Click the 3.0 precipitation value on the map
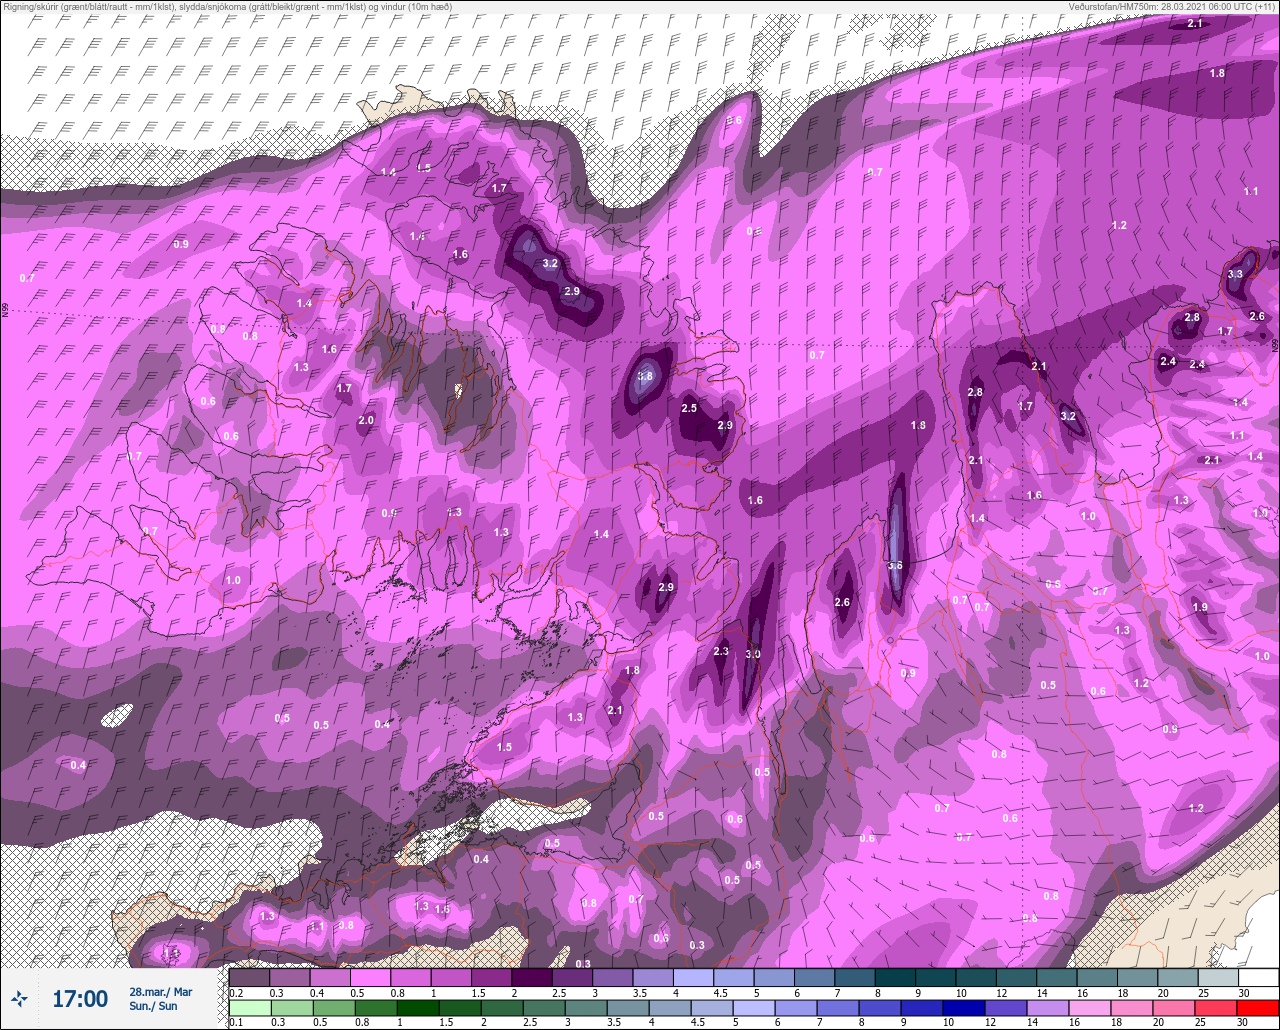 (753, 654)
